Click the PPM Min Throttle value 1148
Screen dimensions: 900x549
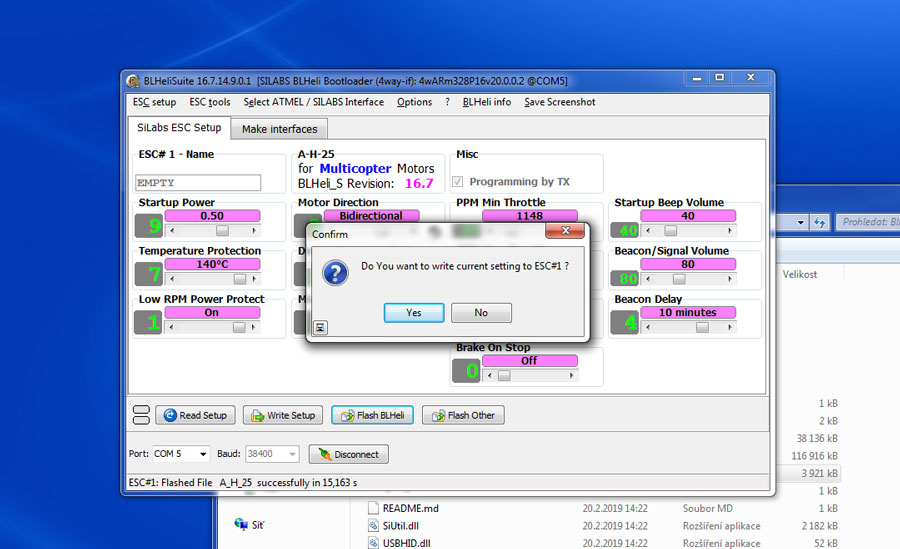point(529,216)
